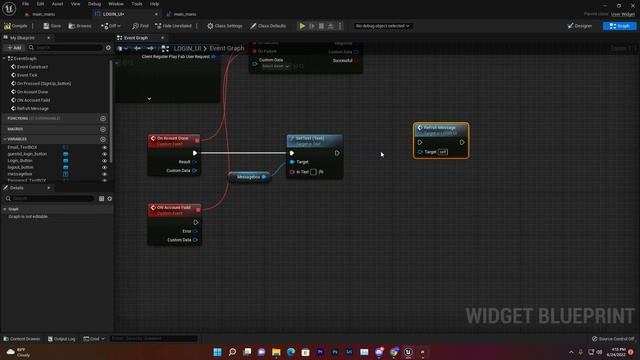Image resolution: width=640 pixels, height=360 pixels.
Task: Click the Hide Unrelated toolbar button
Action: (x=173, y=26)
